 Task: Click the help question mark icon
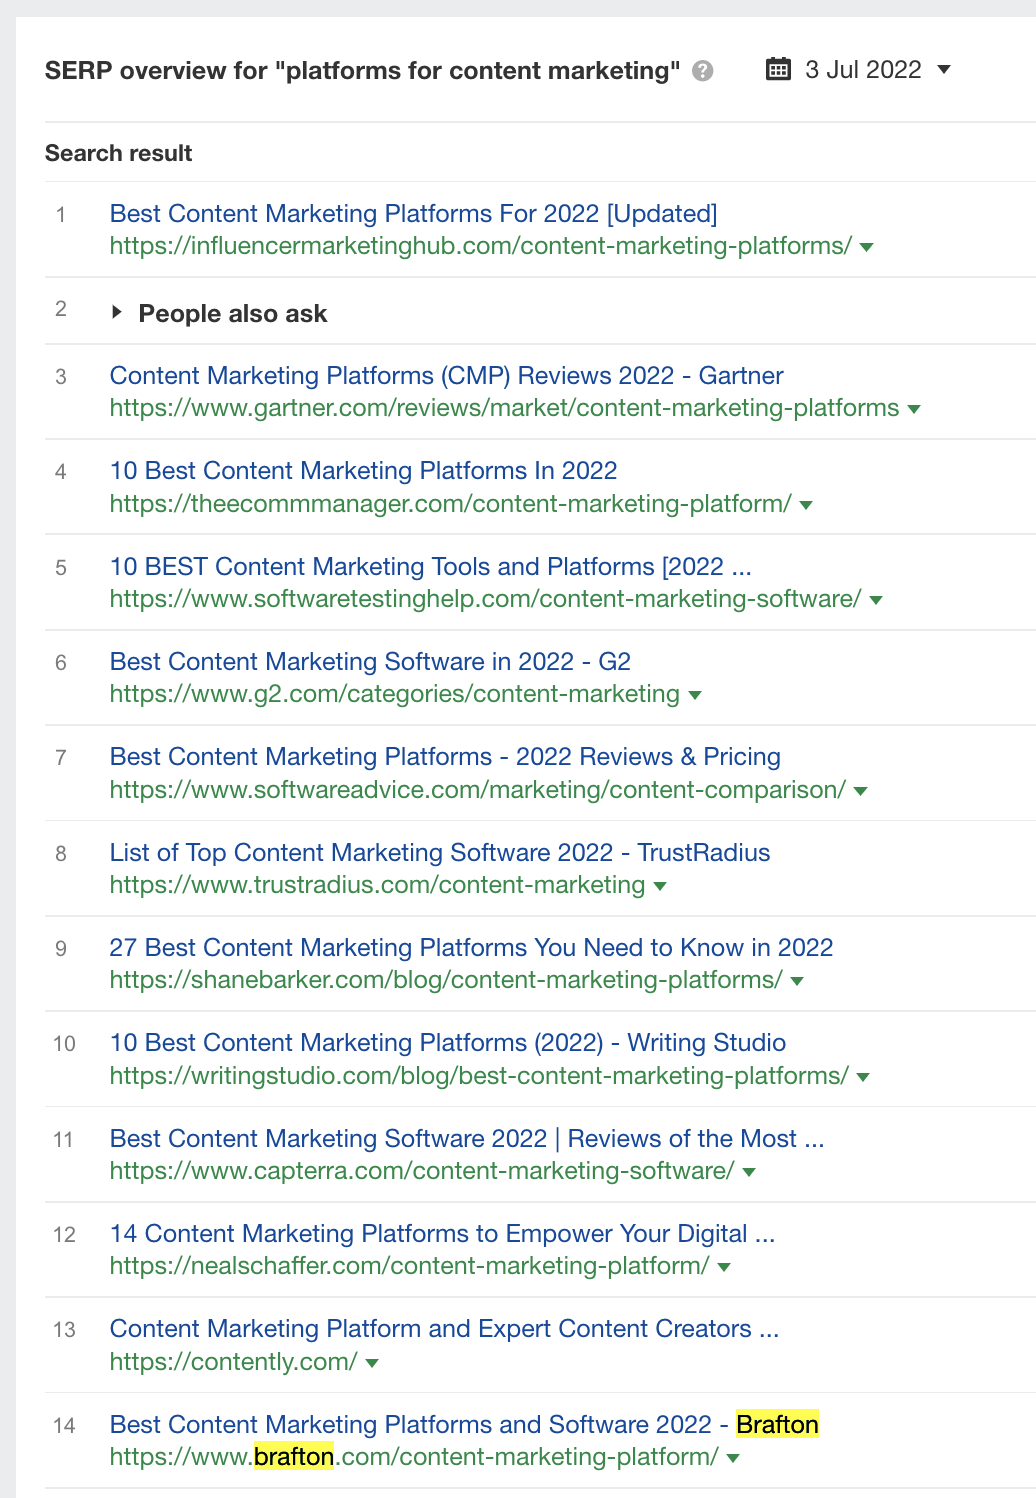[703, 71]
